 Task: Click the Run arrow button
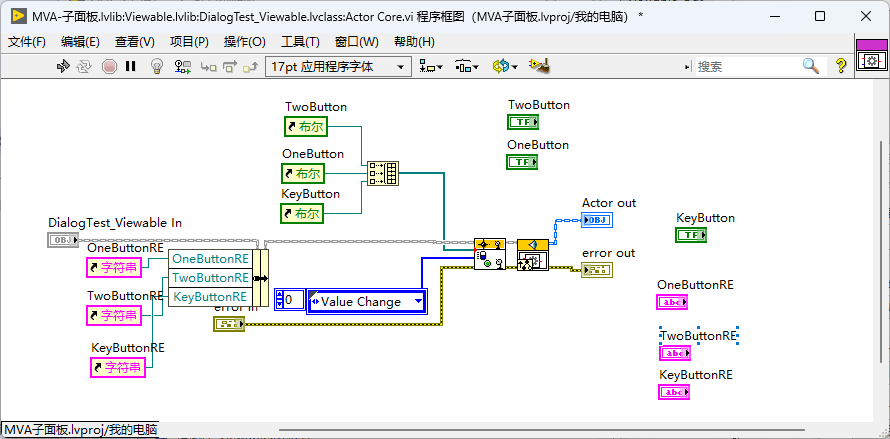[x=62, y=66]
